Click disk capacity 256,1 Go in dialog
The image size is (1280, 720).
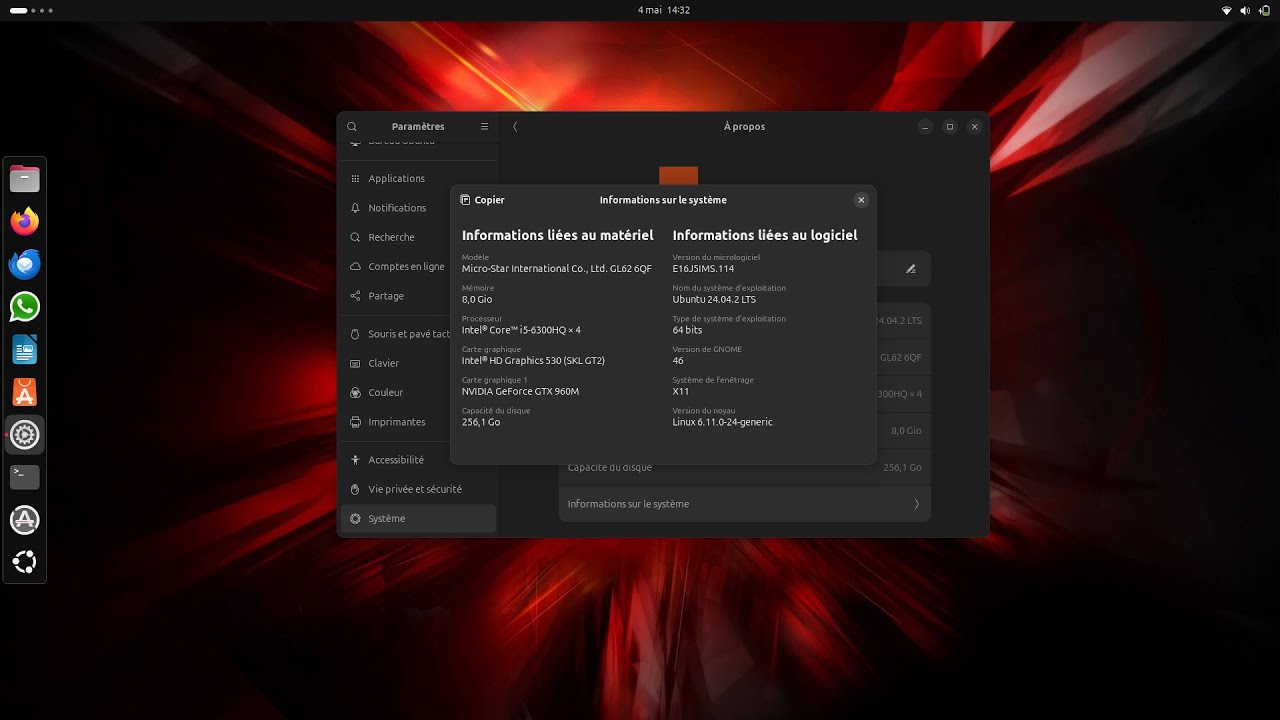481,422
